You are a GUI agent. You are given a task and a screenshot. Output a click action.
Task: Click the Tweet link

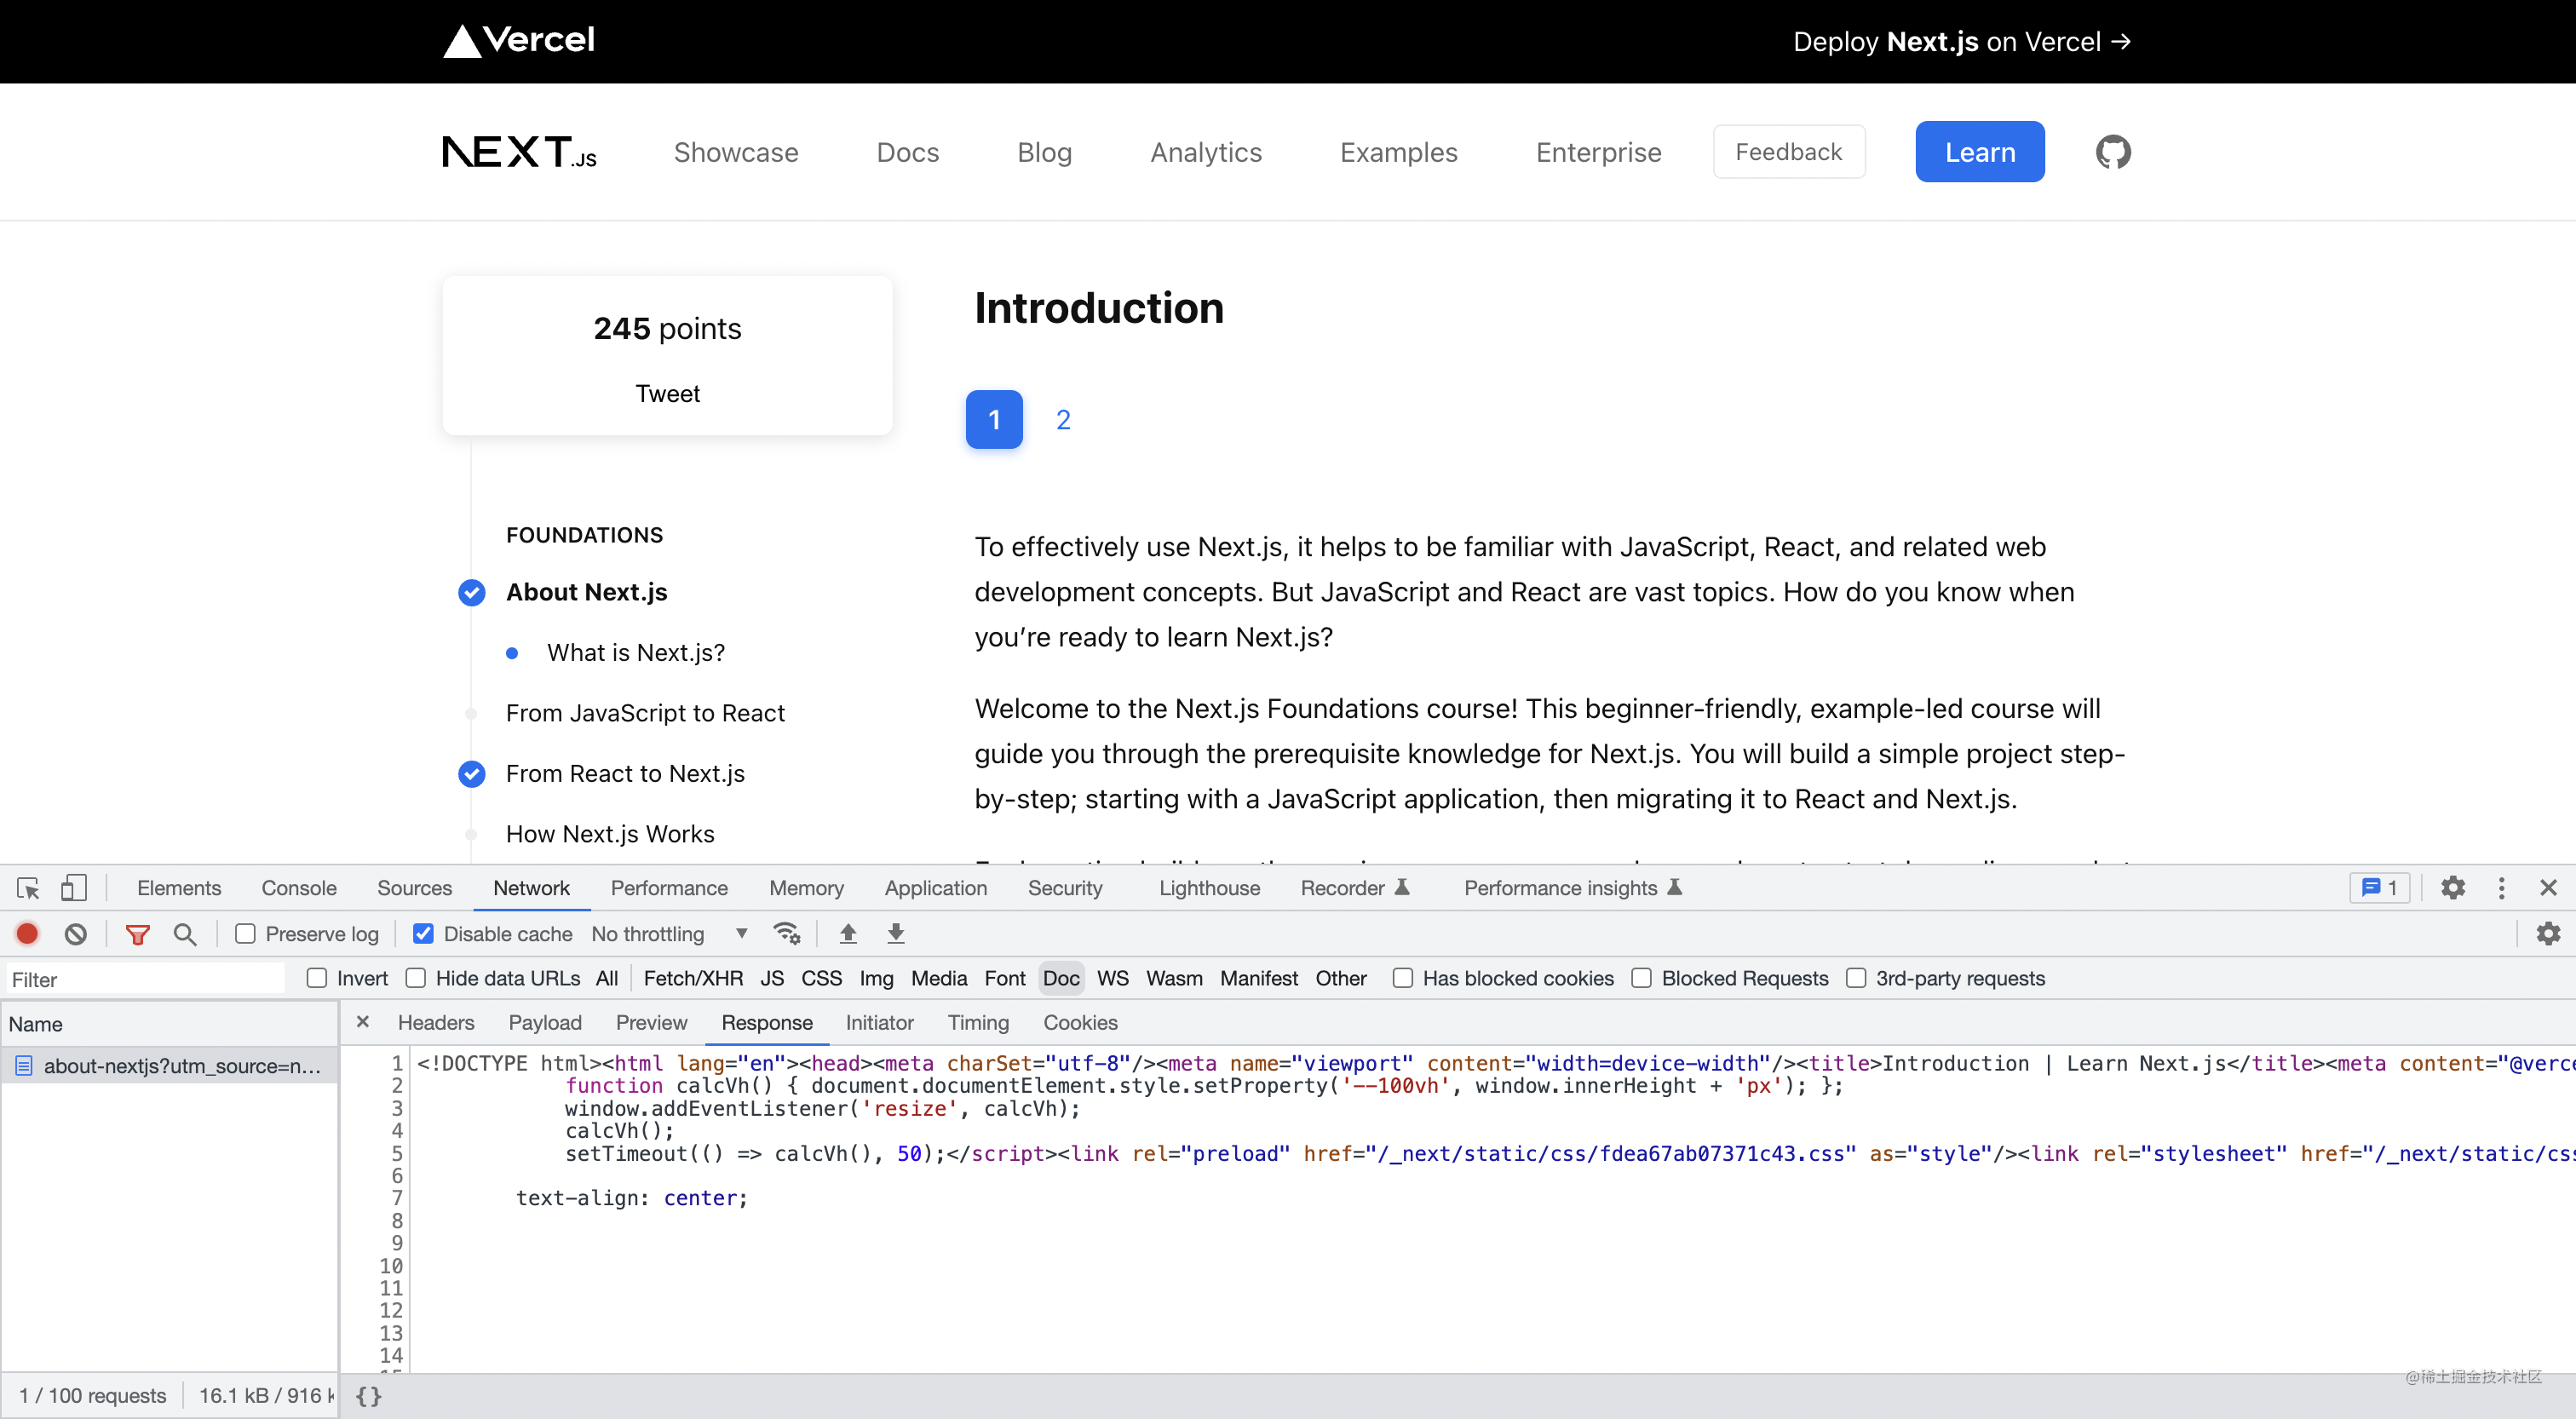(x=667, y=393)
